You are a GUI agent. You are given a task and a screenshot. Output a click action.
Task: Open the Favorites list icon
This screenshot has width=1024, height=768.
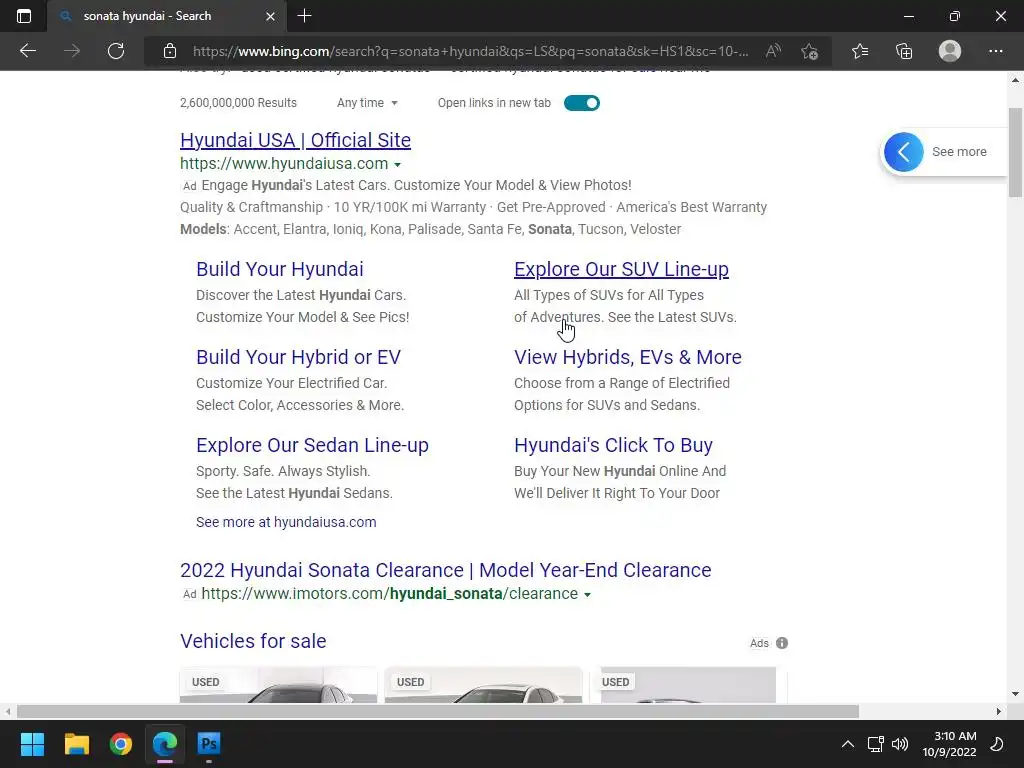[x=860, y=51]
